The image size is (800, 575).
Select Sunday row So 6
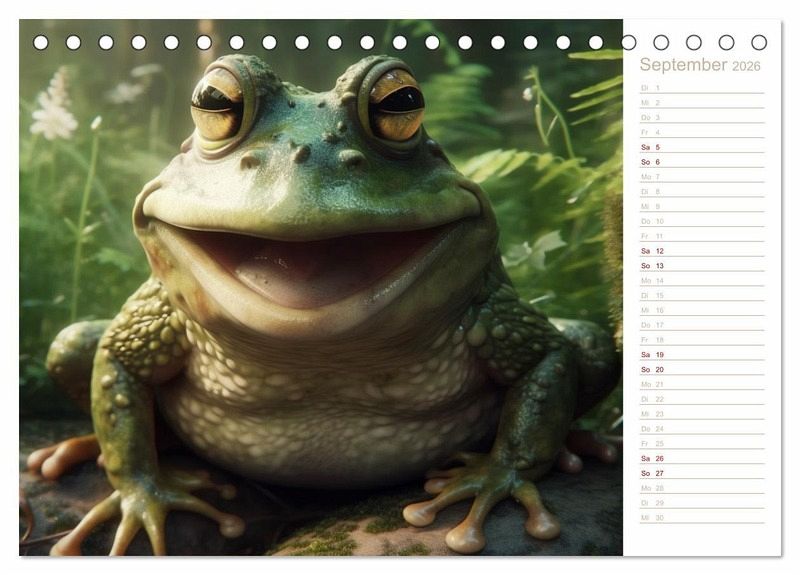pyautogui.click(x=702, y=162)
